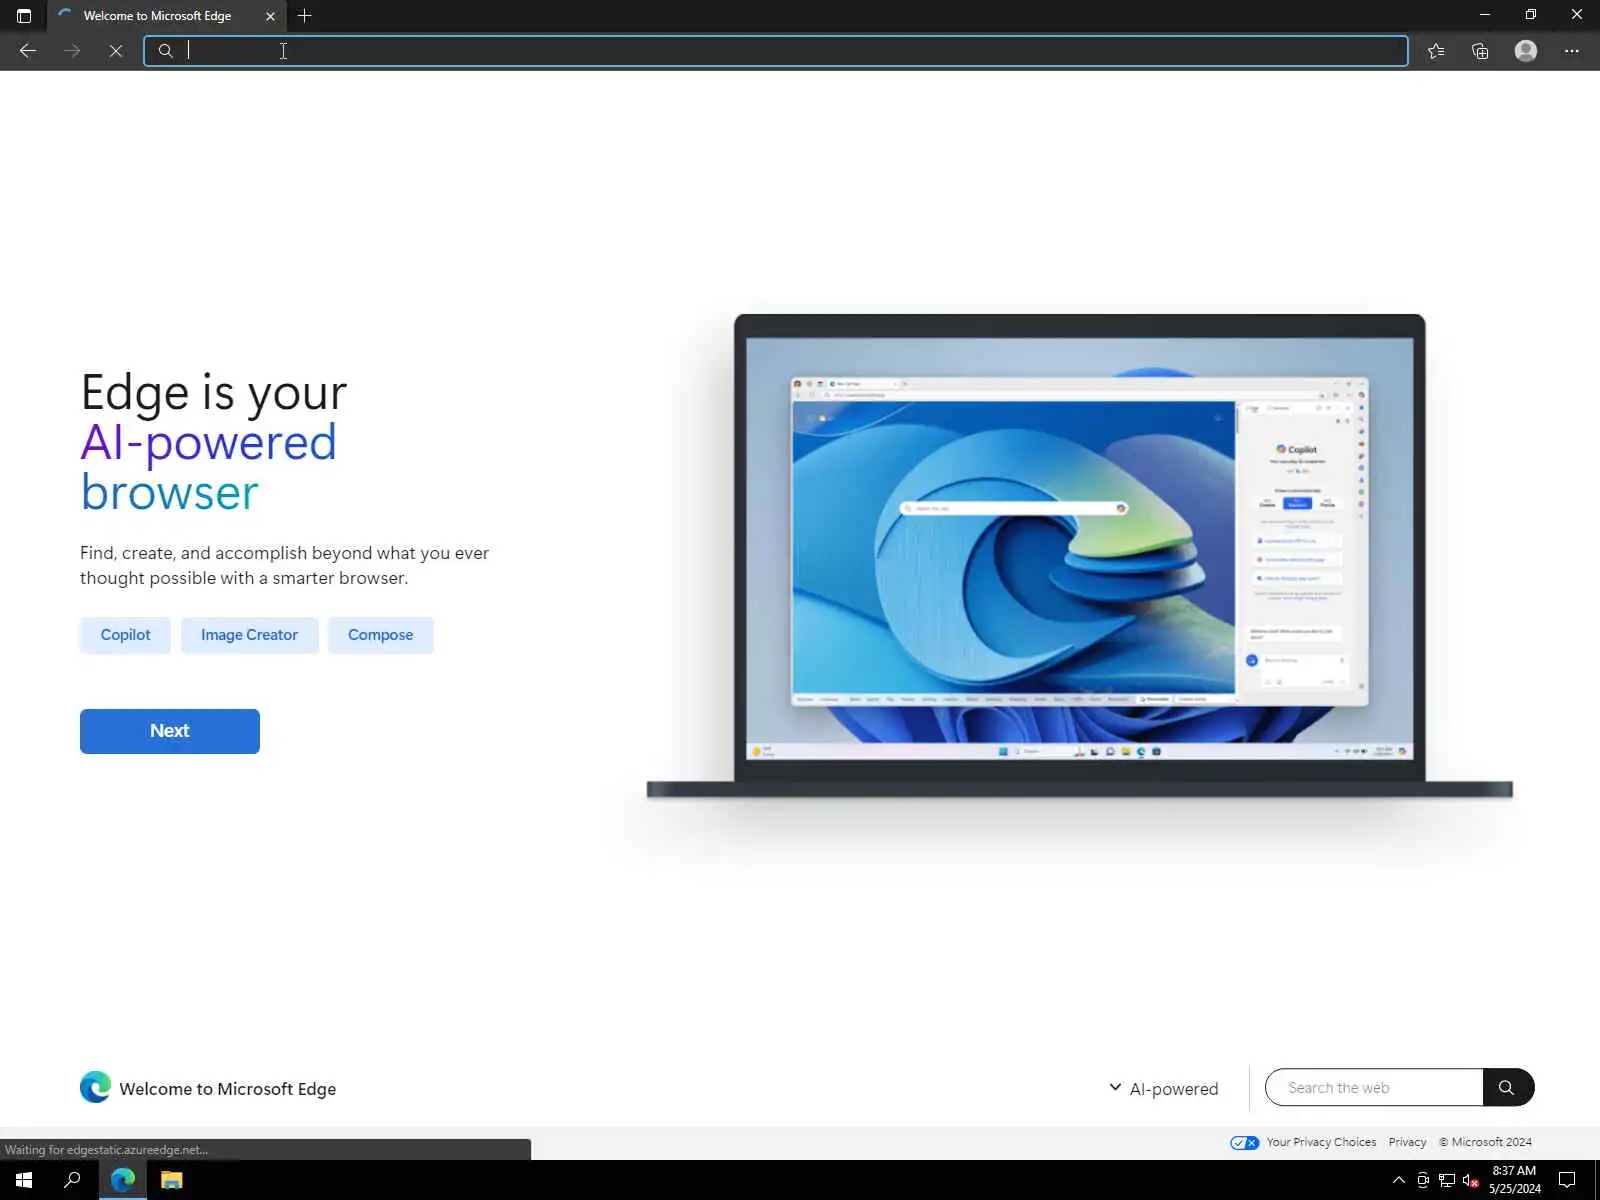
Task: Open a new tab with plus icon
Action: pyautogui.click(x=305, y=16)
